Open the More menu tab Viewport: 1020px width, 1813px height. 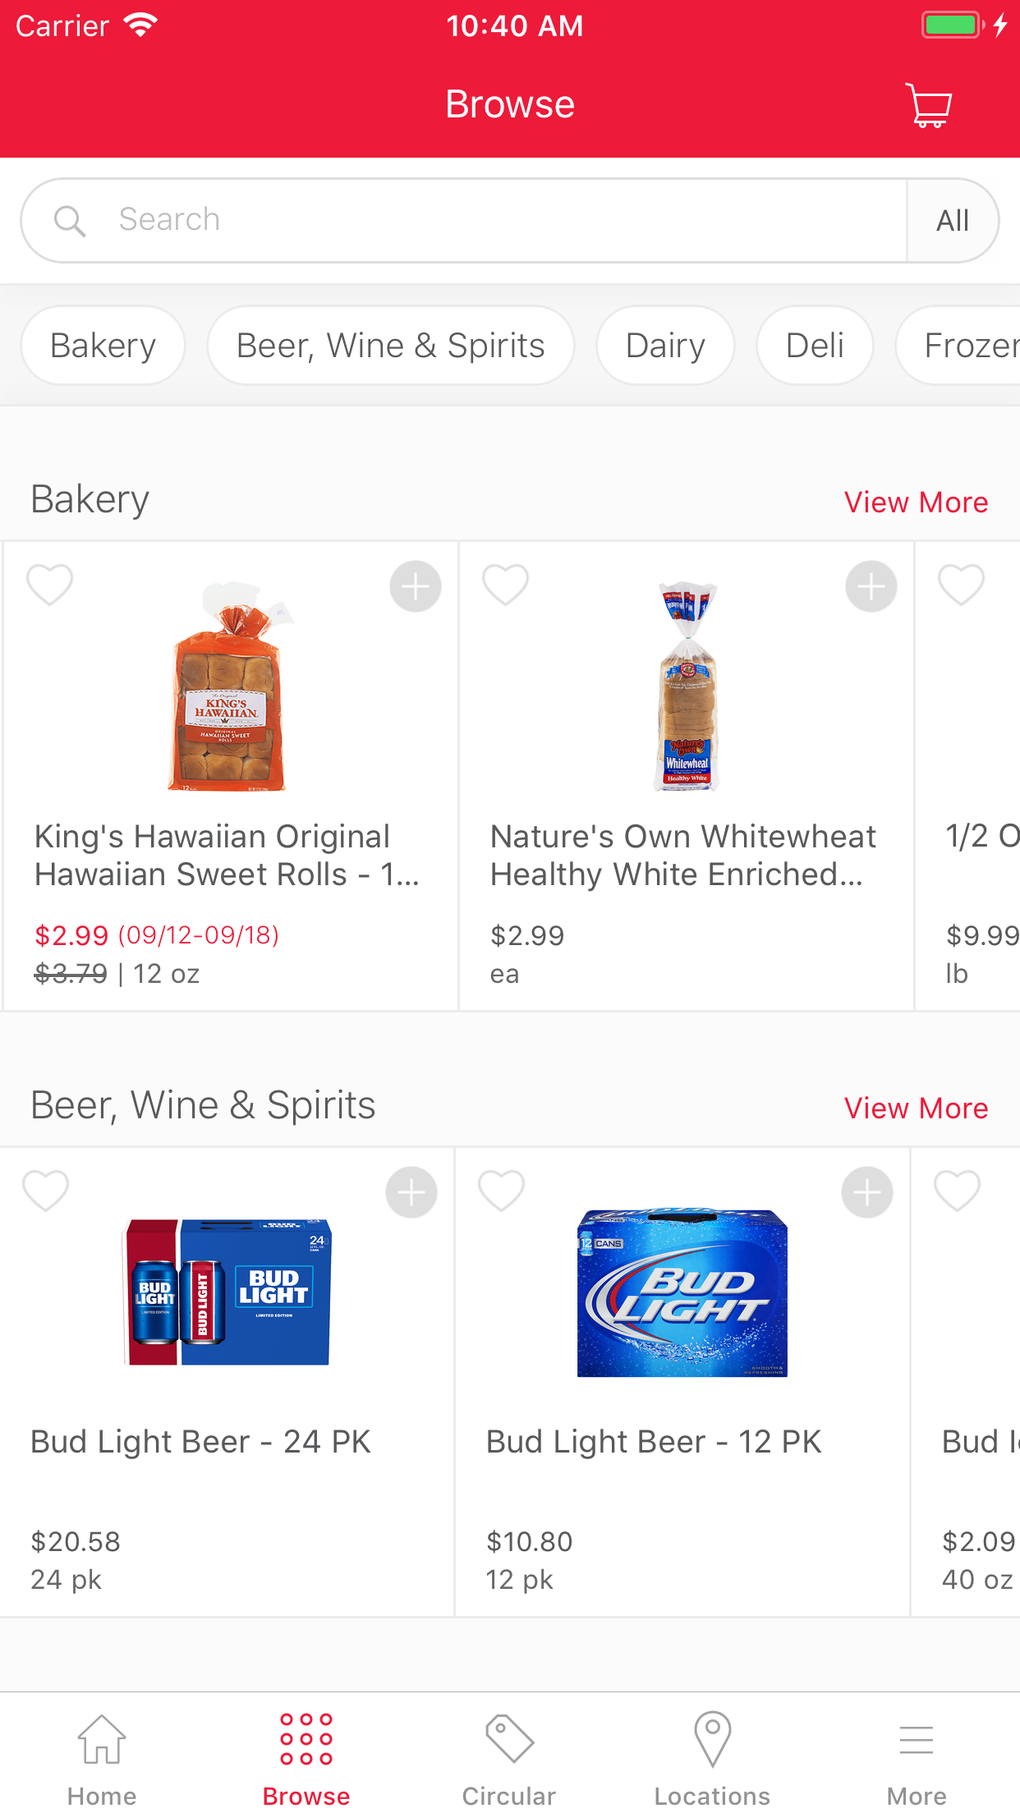[916, 1759]
